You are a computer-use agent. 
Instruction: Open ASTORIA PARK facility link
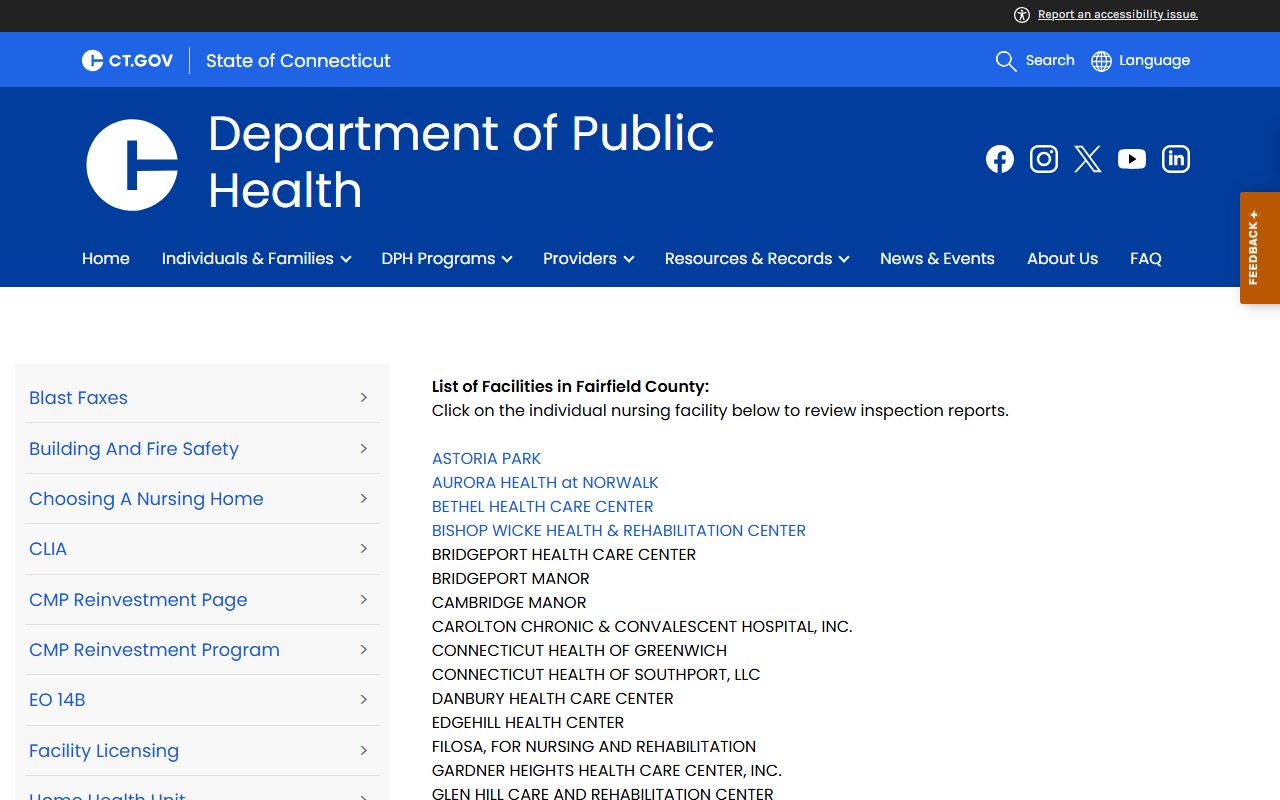[486, 459]
